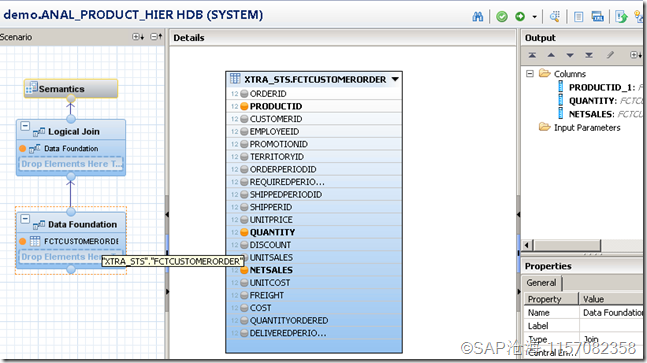647x363 pixels.
Task: Select SHIPPERID column text
Action: [271, 207]
